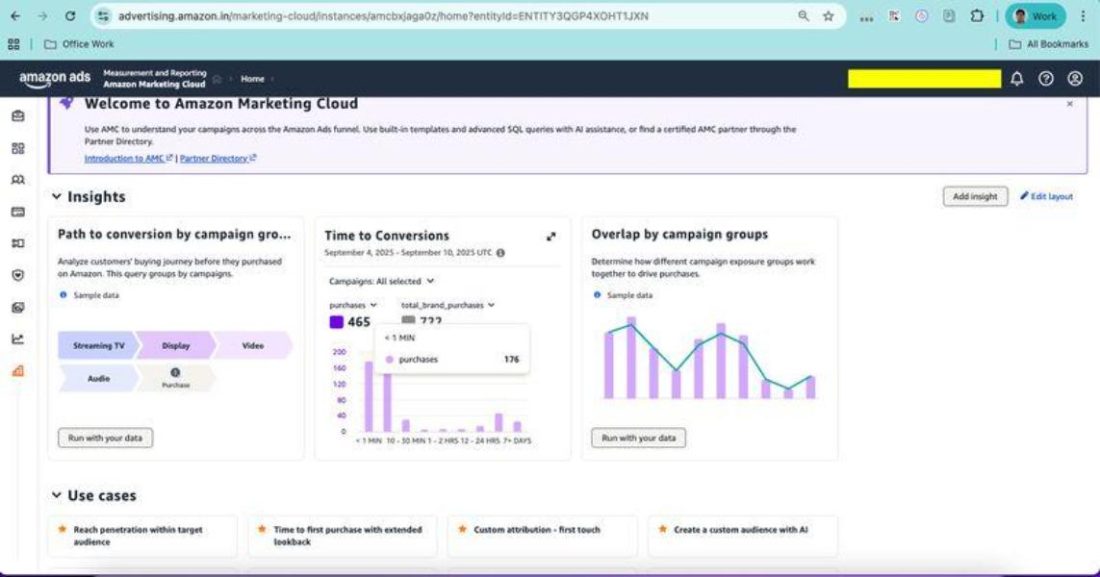Open site information icon in address bar
The width and height of the screenshot is (1100, 577).
tap(103, 15)
